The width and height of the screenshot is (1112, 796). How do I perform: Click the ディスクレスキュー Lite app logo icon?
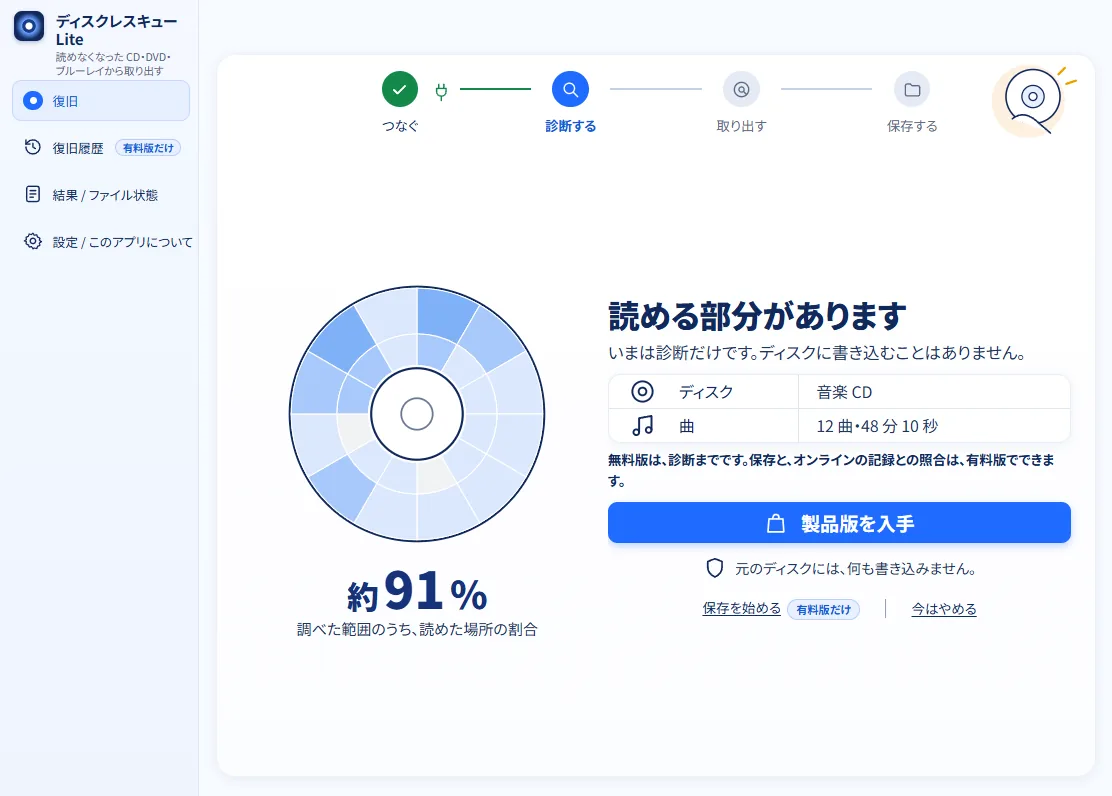click(x=29, y=26)
